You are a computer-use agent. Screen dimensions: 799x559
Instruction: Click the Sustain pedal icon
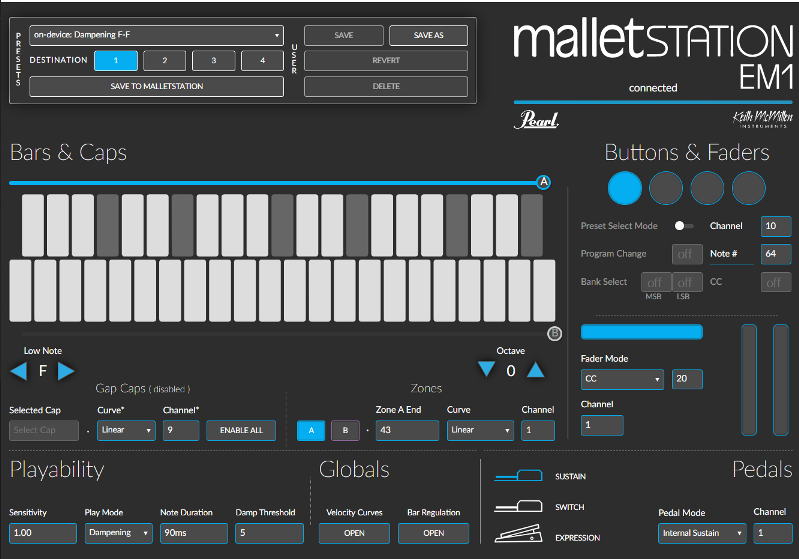click(518, 475)
